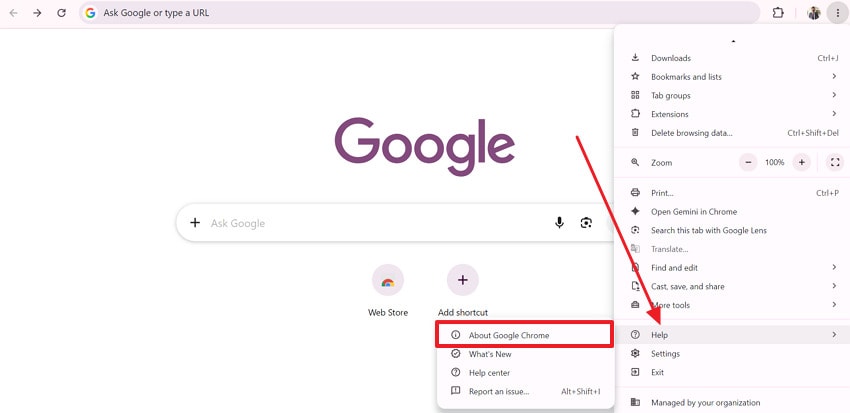This screenshot has width=850, height=413.
Task: Expand Bookmarks and lists submenu
Action: (x=733, y=77)
